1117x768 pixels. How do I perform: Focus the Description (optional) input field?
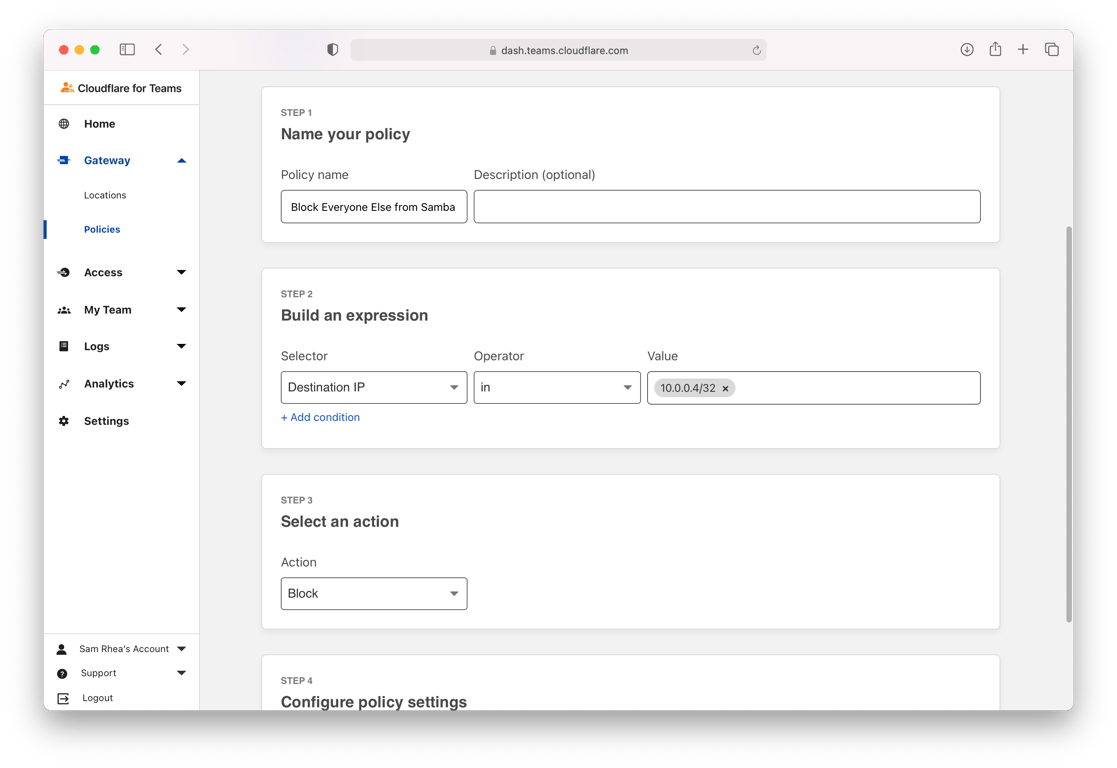pos(727,207)
